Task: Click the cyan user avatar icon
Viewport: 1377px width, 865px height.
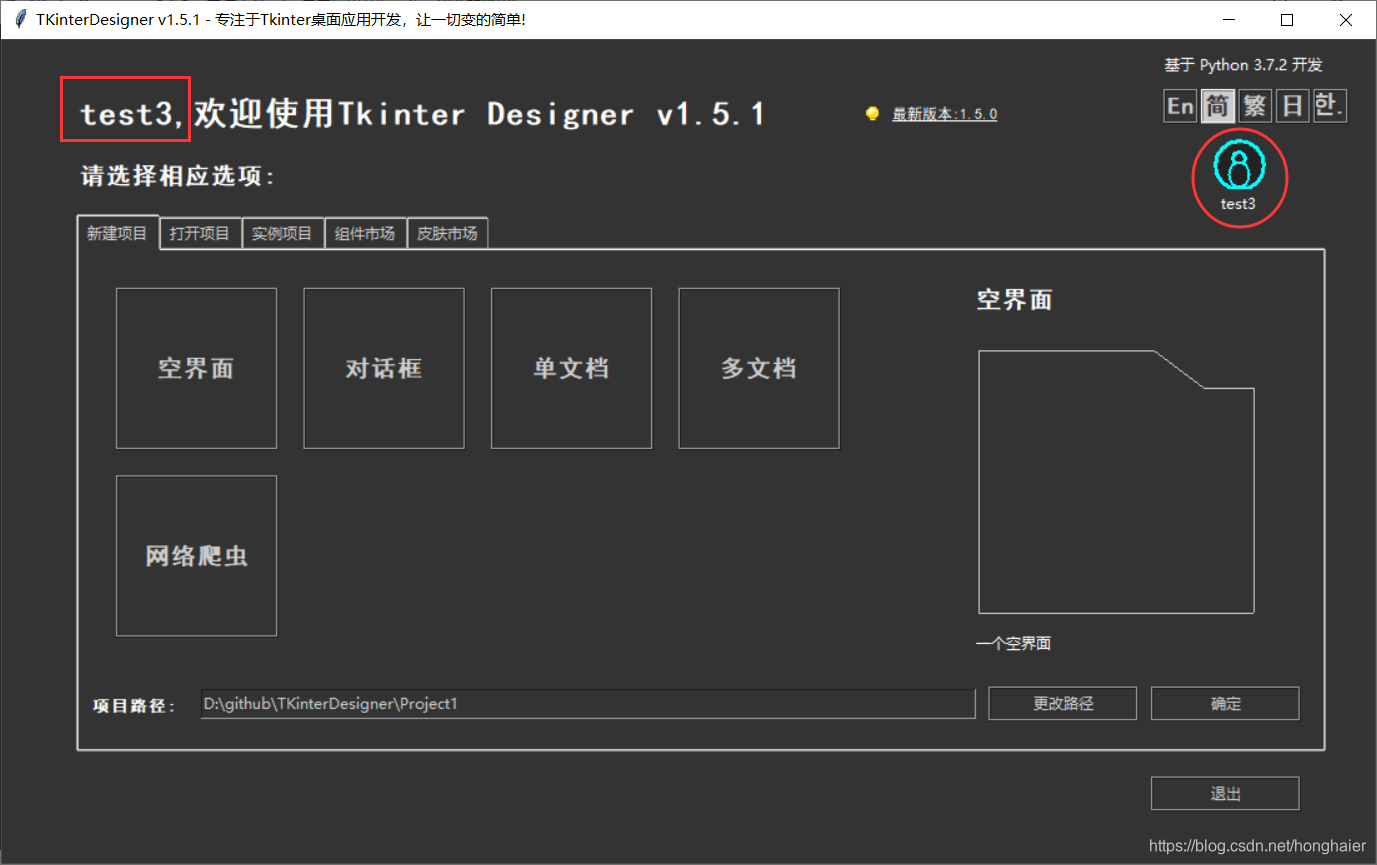Action: coord(1239,167)
